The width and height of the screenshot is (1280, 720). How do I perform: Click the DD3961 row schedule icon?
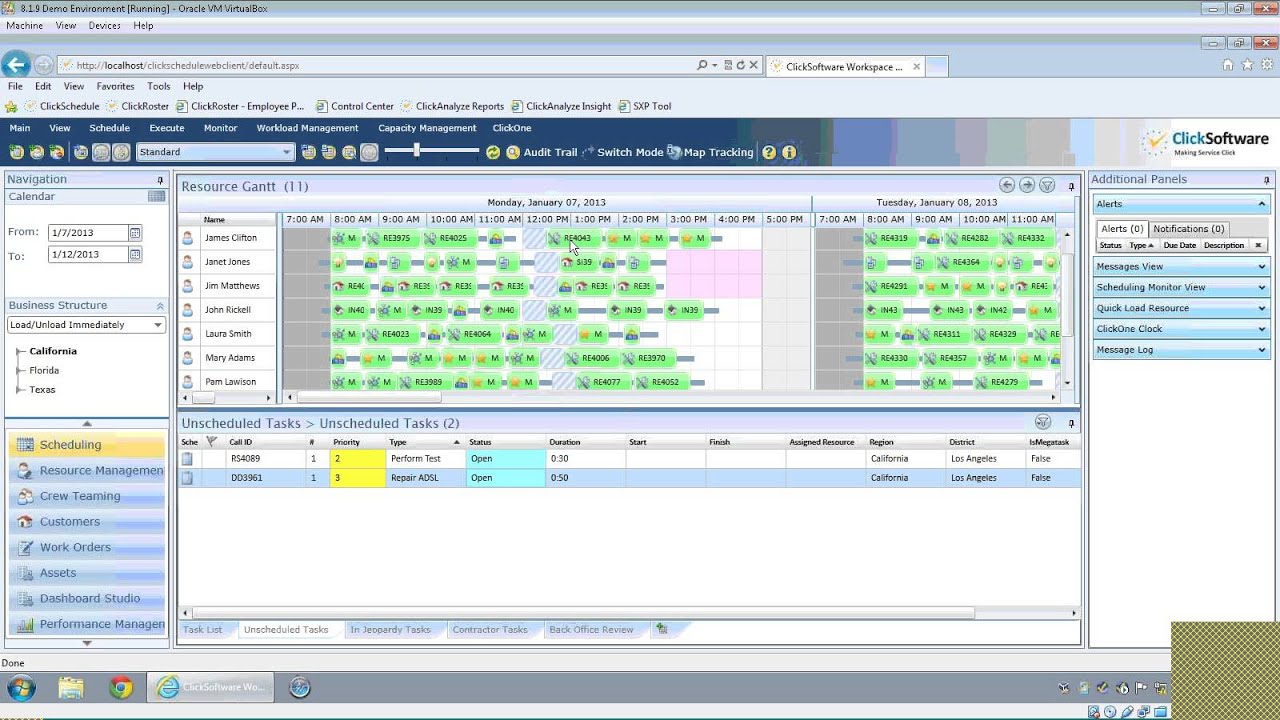(x=187, y=478)
